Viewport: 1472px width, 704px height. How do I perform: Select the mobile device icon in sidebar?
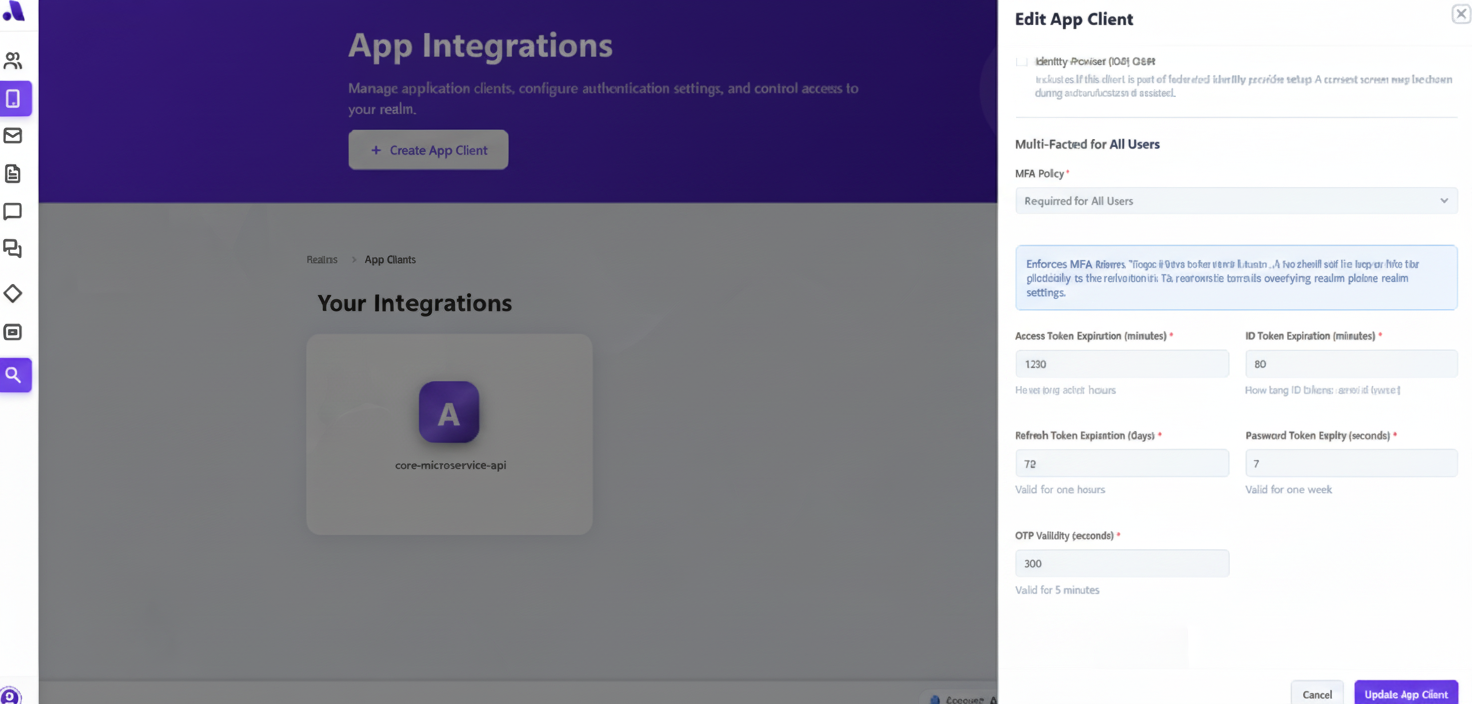(14, 98)
